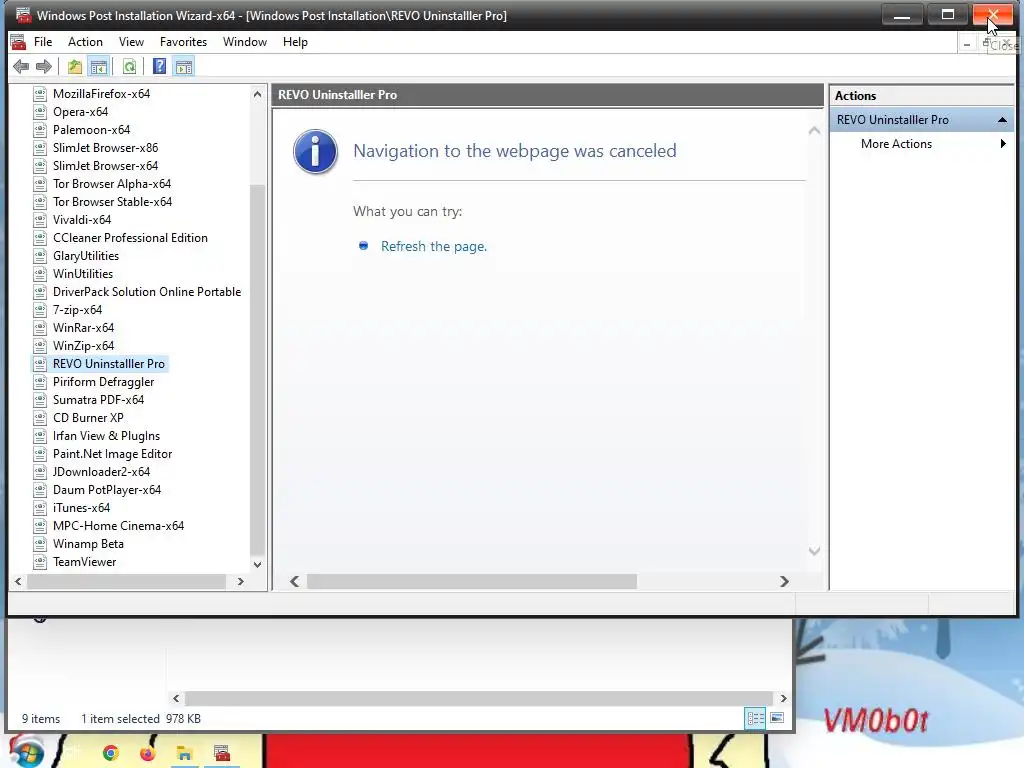Click content pane horizontal scrollbar right arrow
Image resolution: width=1024 pixels, height=768 pixels.
(x=784, y=581)
